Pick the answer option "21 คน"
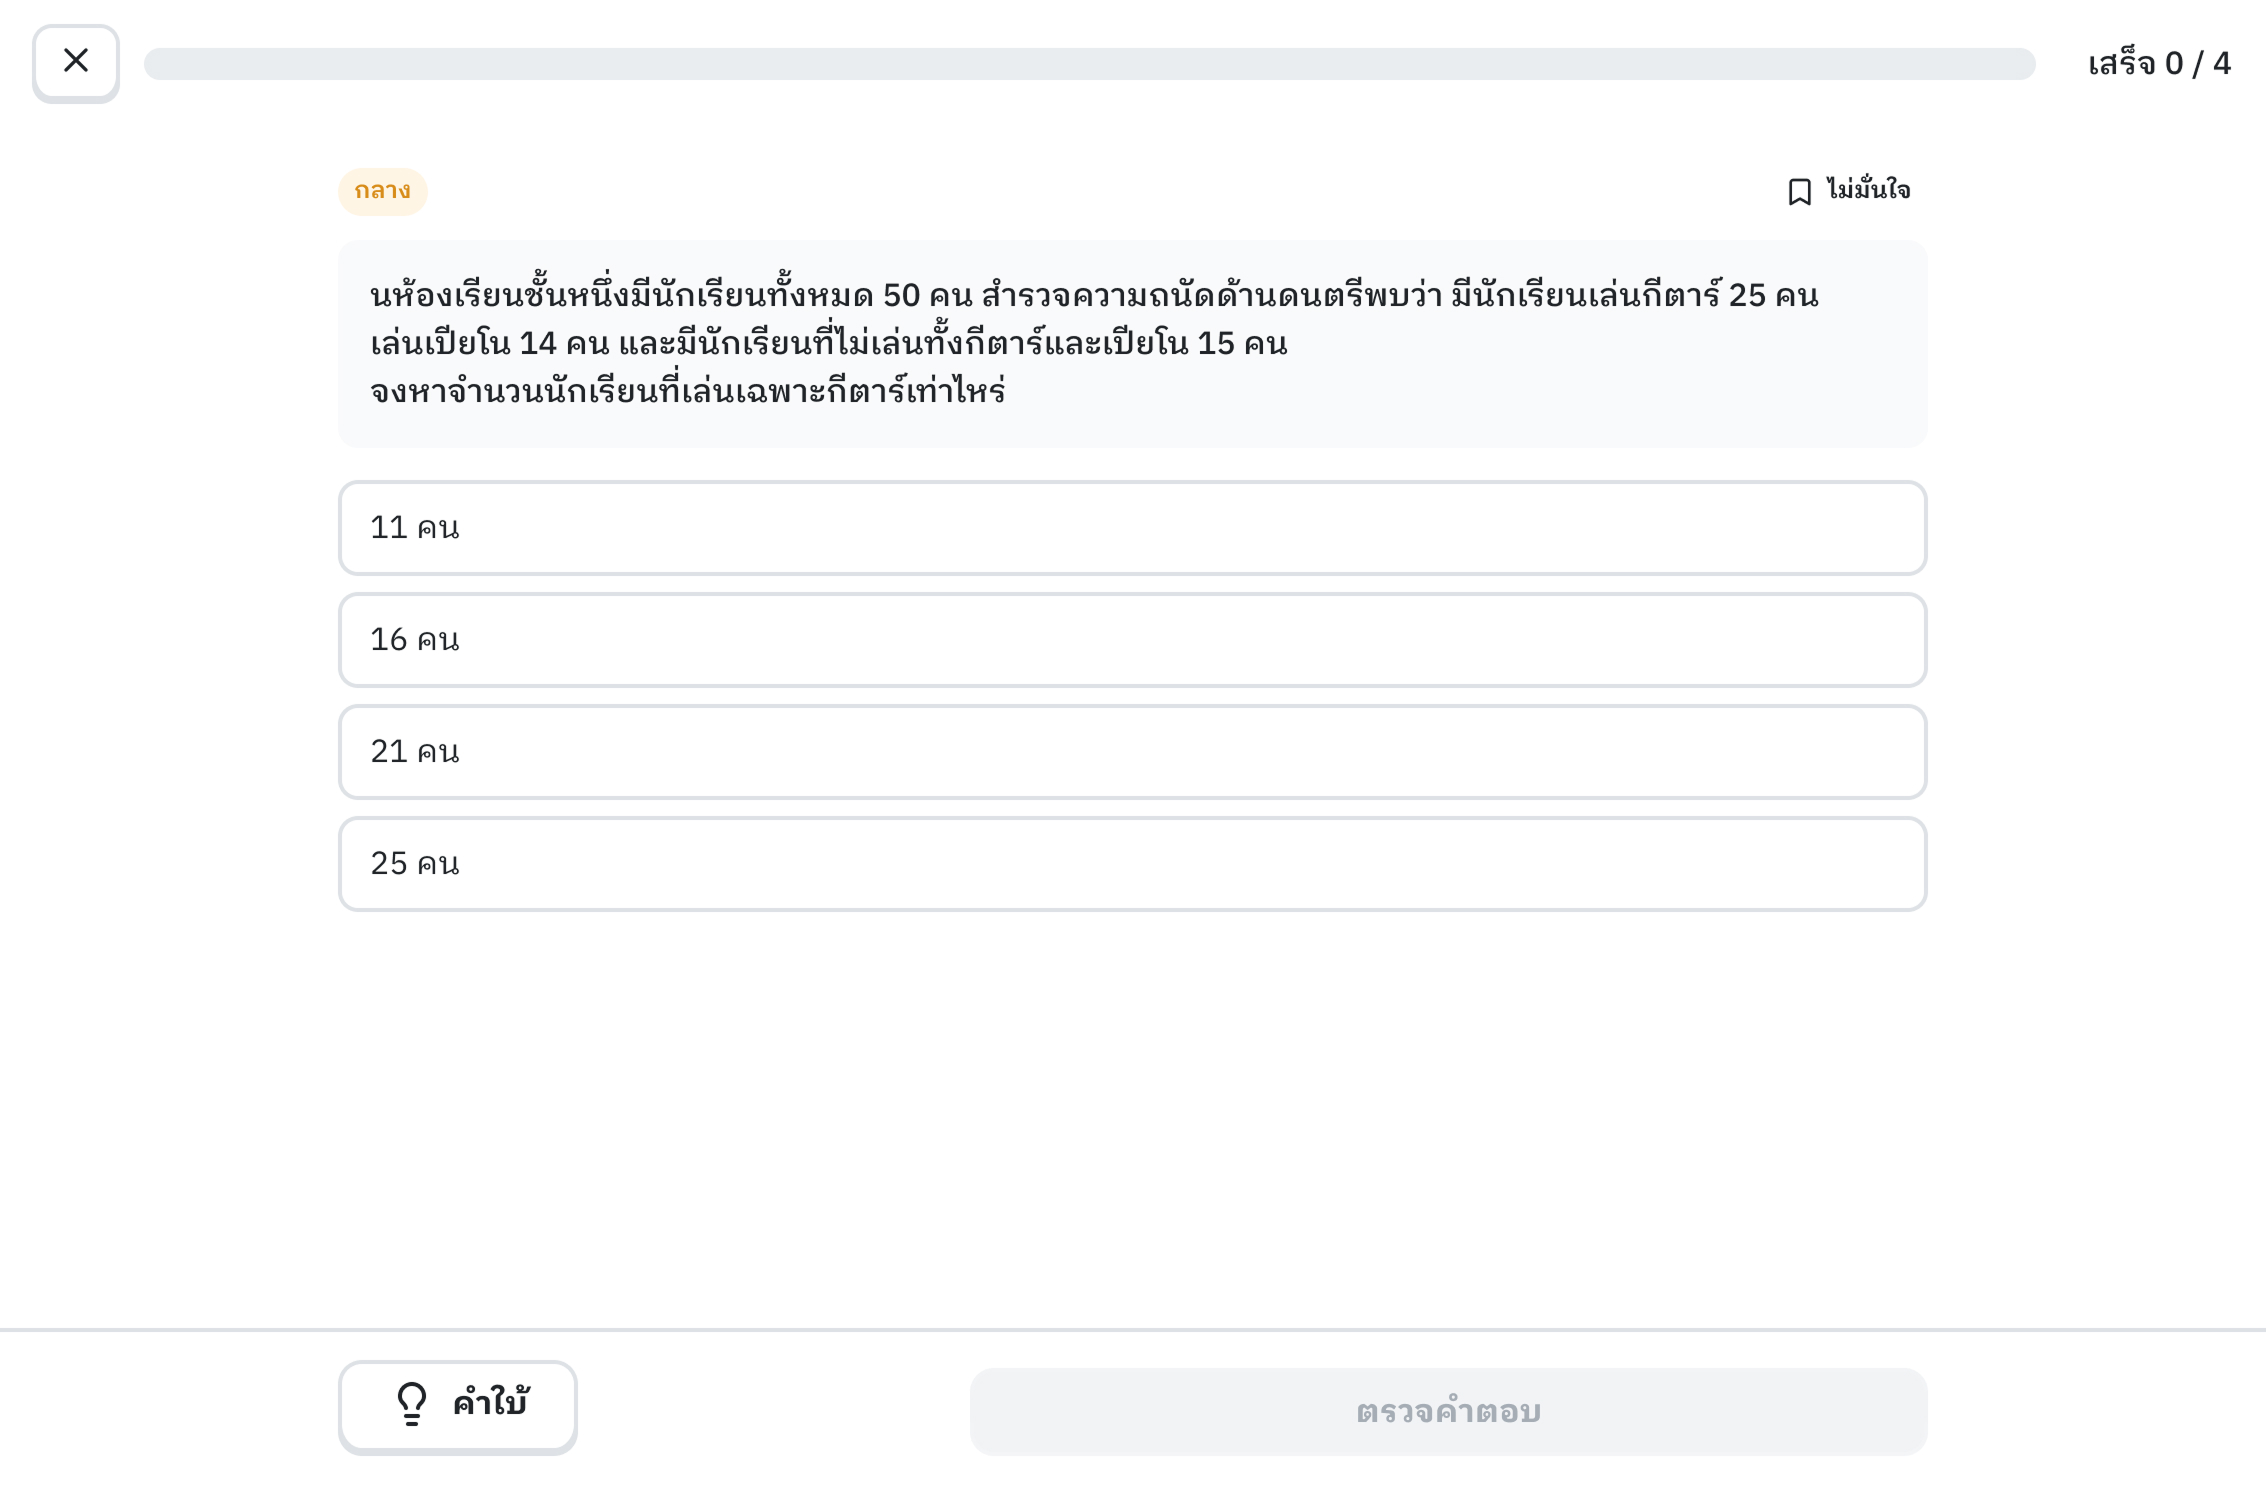Screen dimensions: 2266x1488 coord(1132,752)
